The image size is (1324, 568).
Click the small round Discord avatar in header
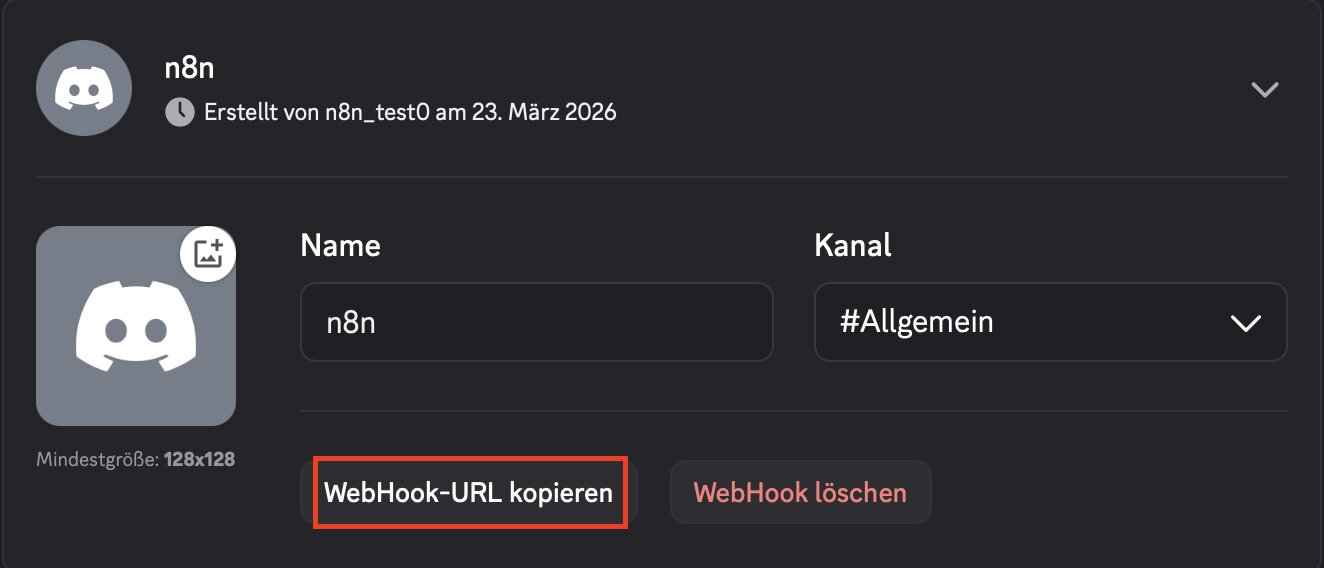(x=85, y=89)
